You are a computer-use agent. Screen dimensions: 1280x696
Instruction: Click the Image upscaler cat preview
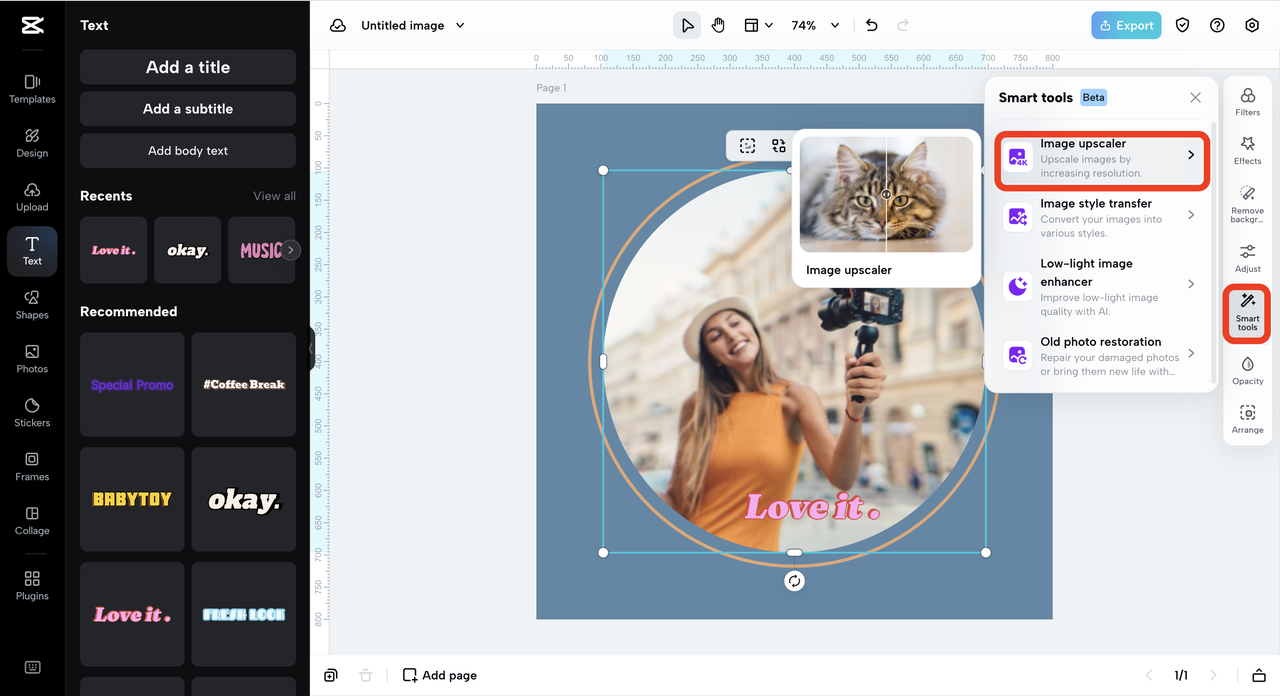(886, 194)
